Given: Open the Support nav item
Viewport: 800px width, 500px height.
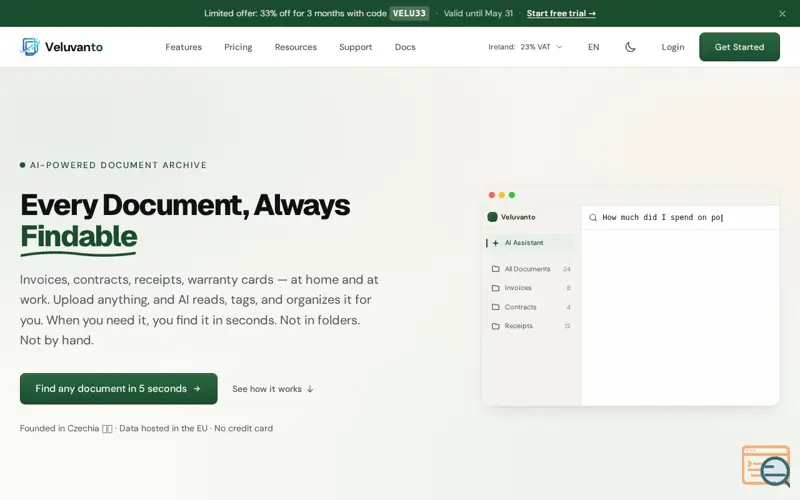Looking at the screenshot, I should click(x=356, y=47).
